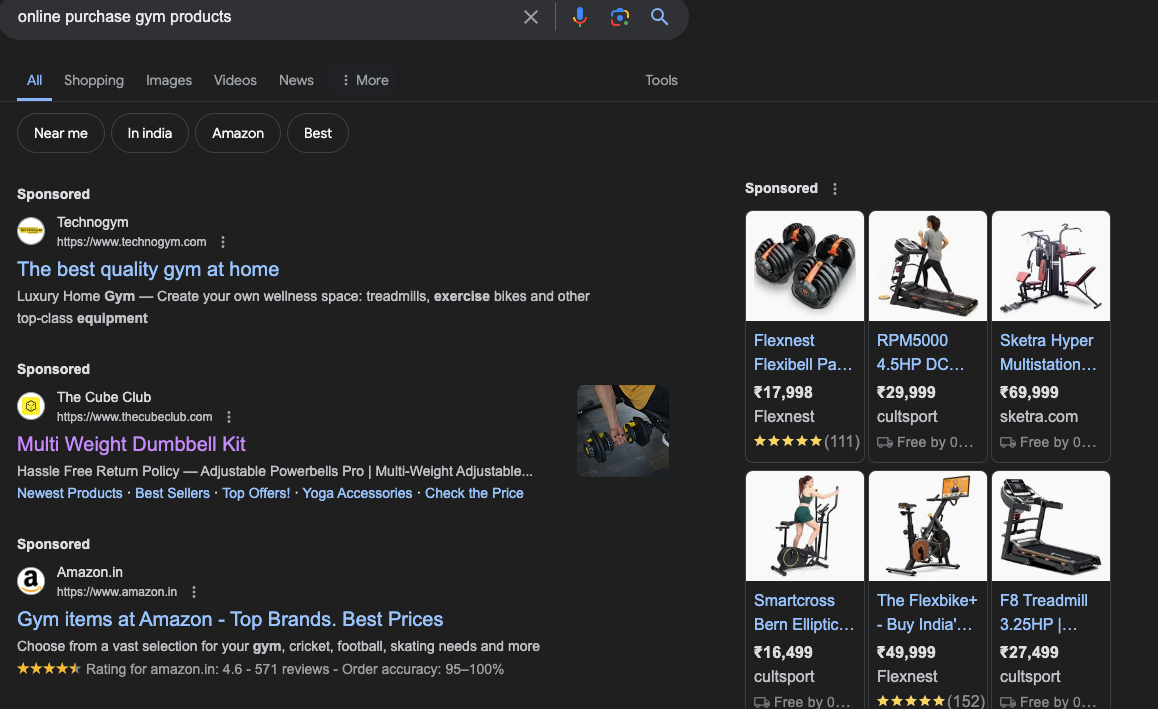Open the 'Check the Price' sitelink
The width and height of the screenshot is (1158, 709).
point(474,493)
